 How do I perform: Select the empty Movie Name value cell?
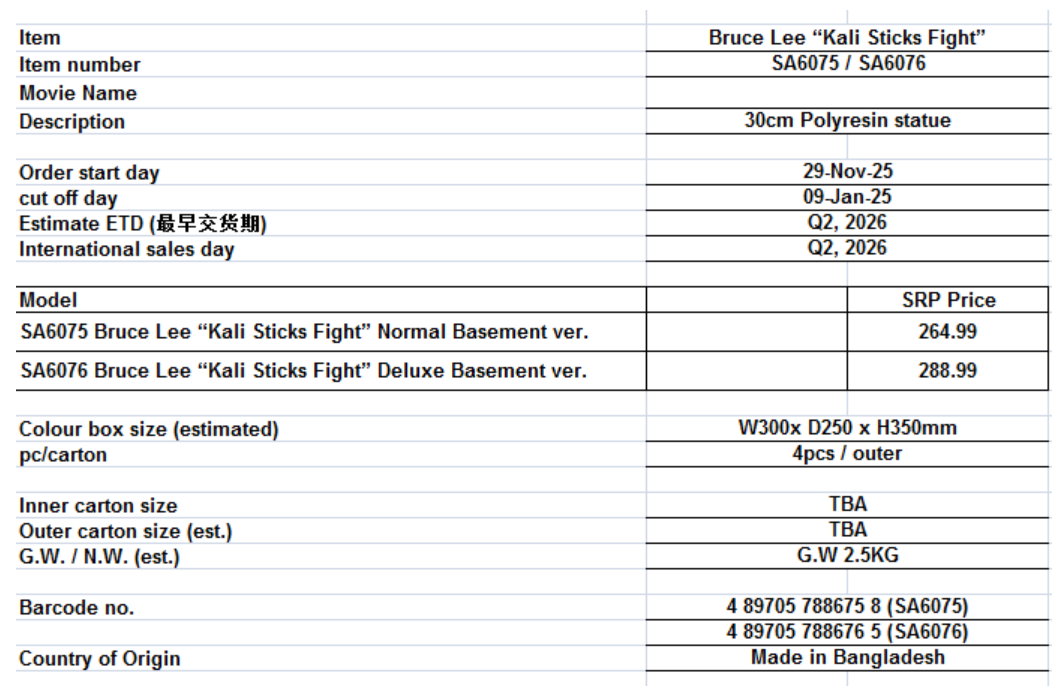point(847,93)
